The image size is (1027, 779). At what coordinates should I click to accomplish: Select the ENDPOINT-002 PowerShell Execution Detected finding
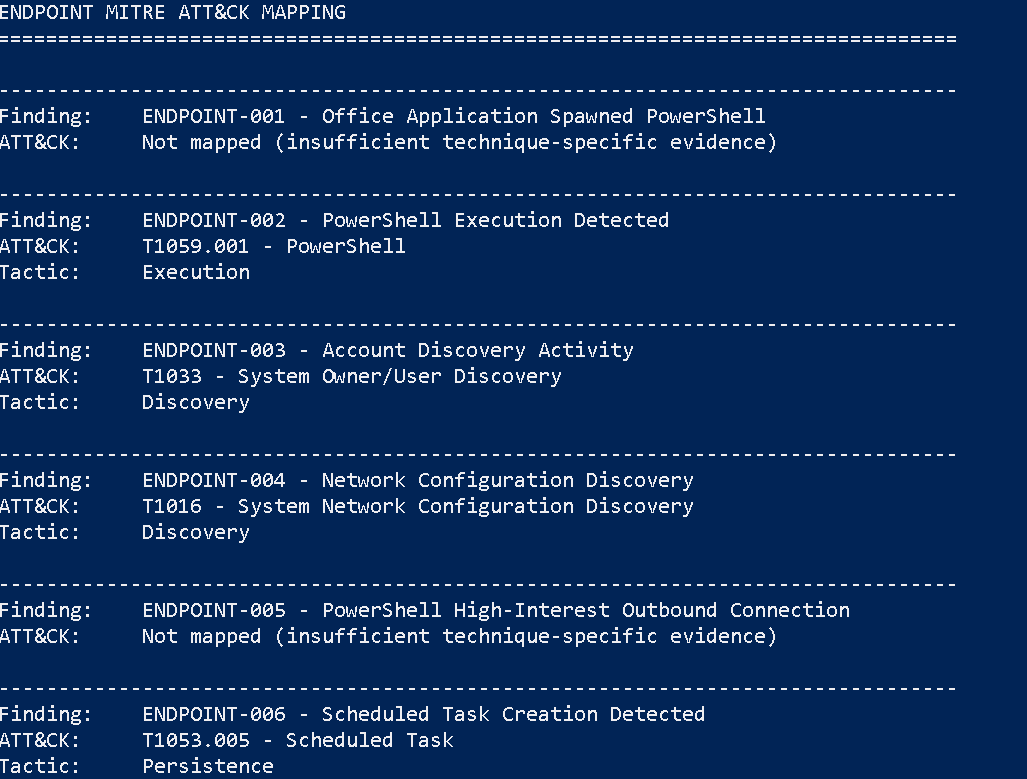coord(405,221)
